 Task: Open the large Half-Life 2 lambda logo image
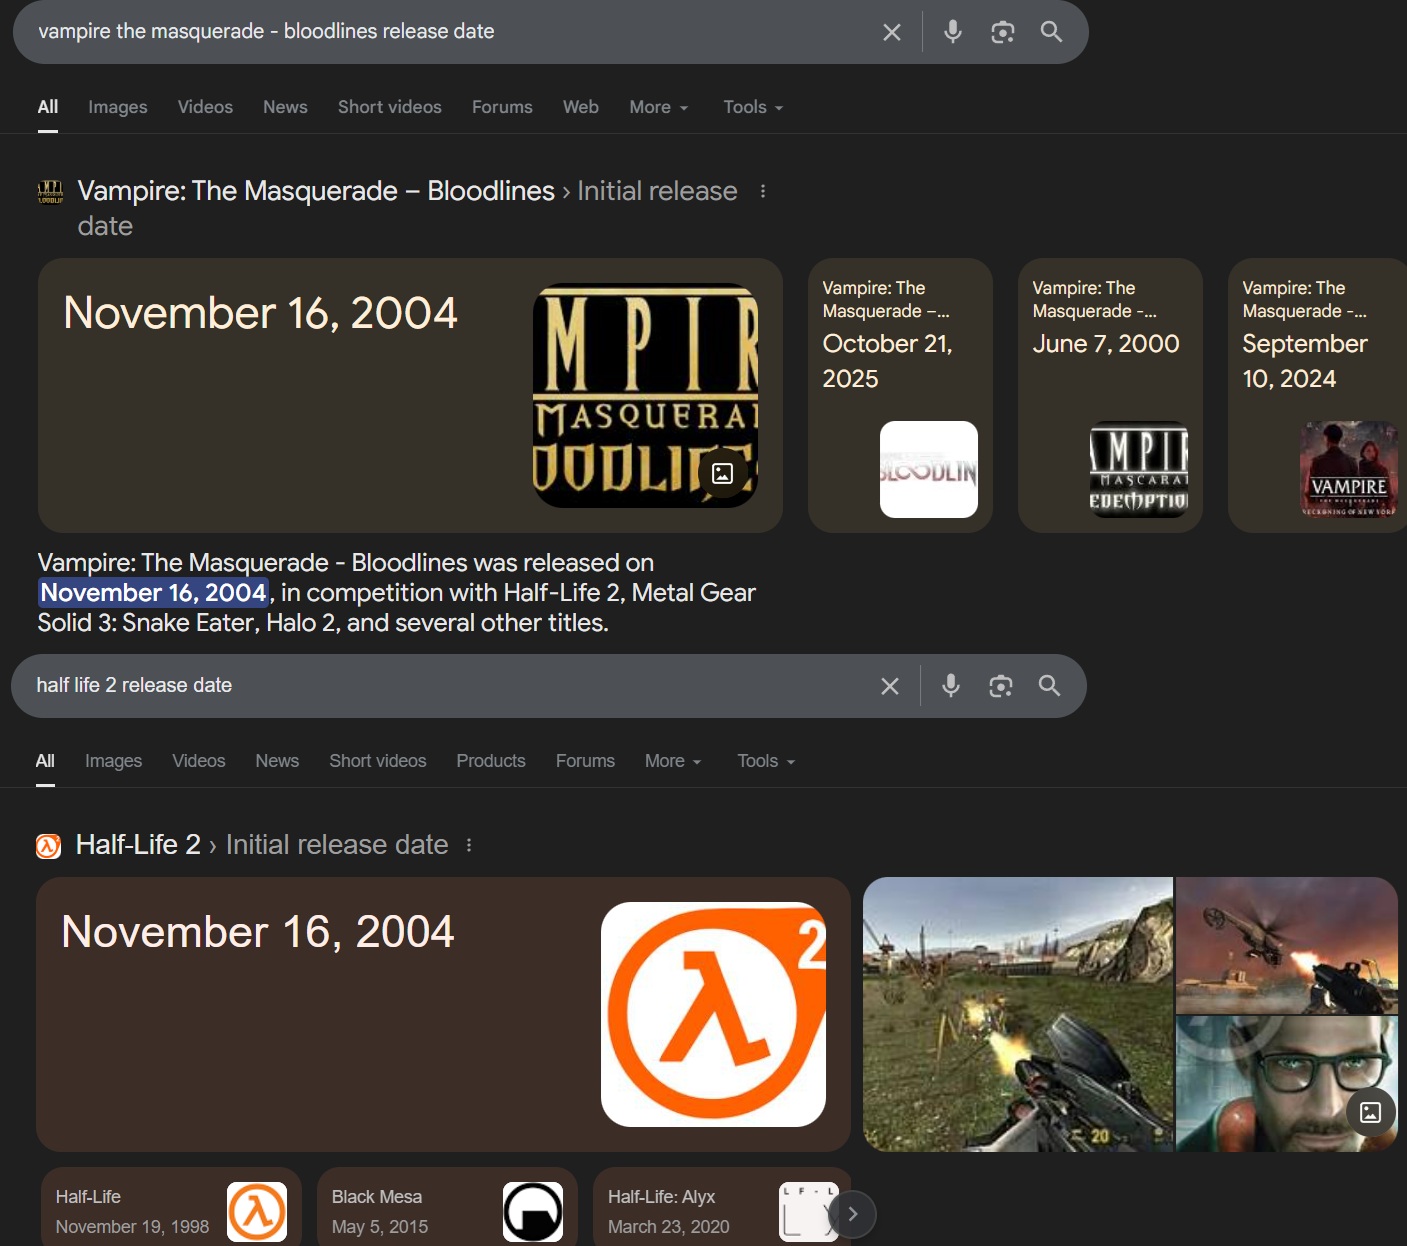[x=714, y=1015]
